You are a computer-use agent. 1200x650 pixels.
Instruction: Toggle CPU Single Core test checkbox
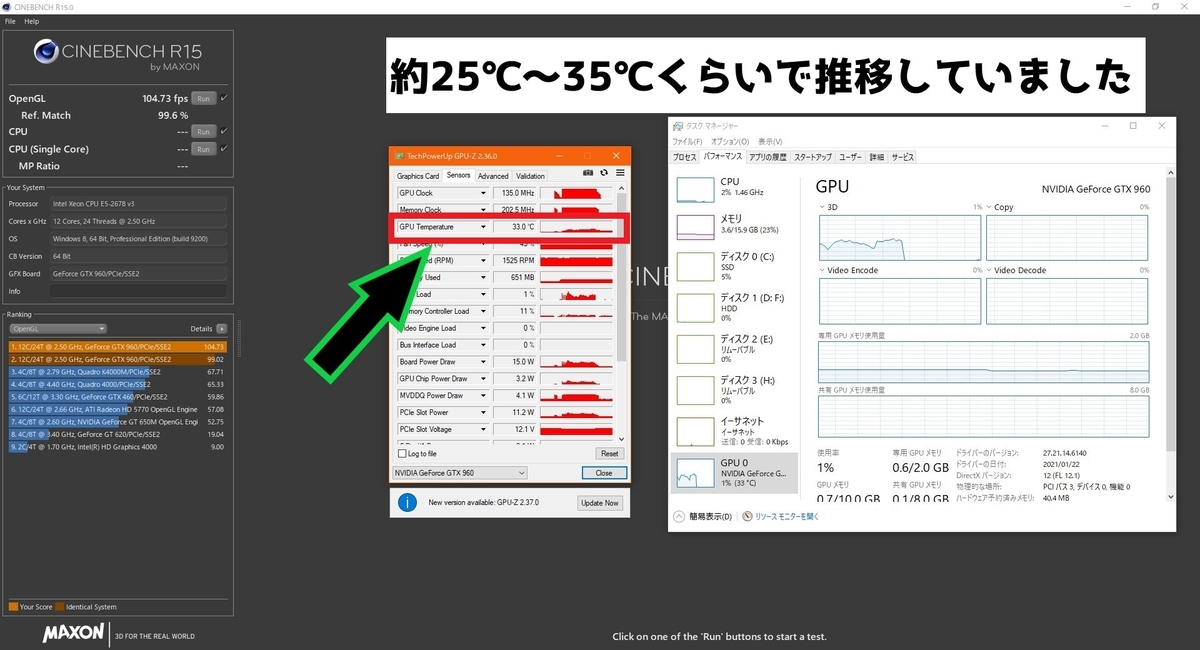coord(224,148)
